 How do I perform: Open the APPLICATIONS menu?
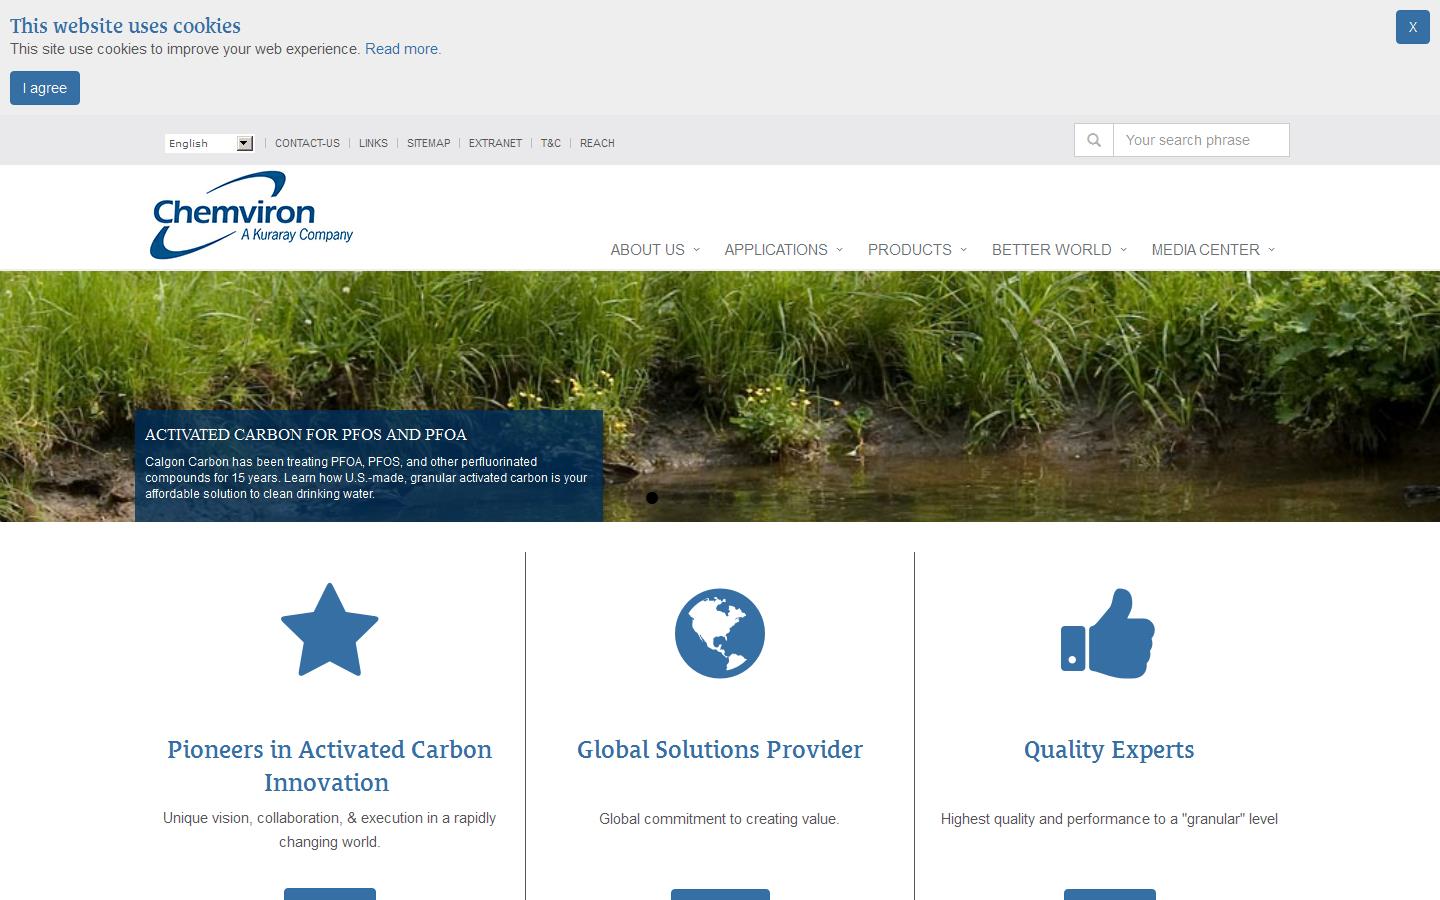777,250
